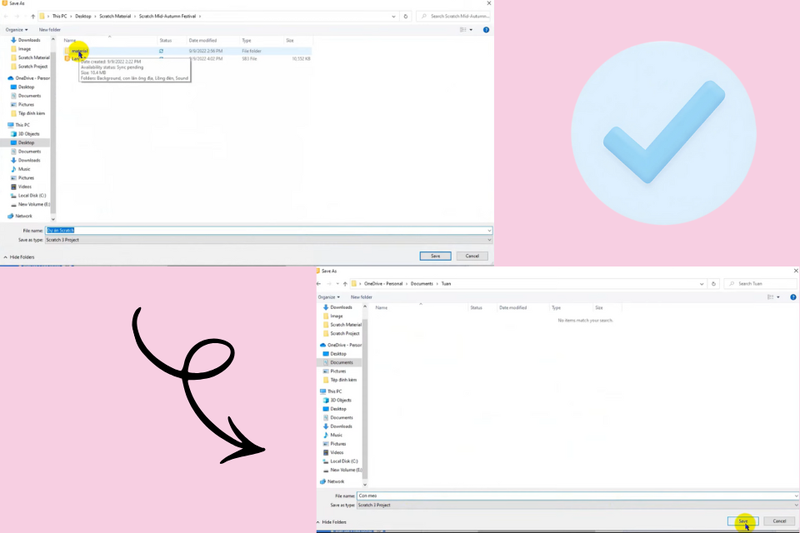Search box for Scratch Mid-Autumn Festival
800x533 pixels.
454,16
